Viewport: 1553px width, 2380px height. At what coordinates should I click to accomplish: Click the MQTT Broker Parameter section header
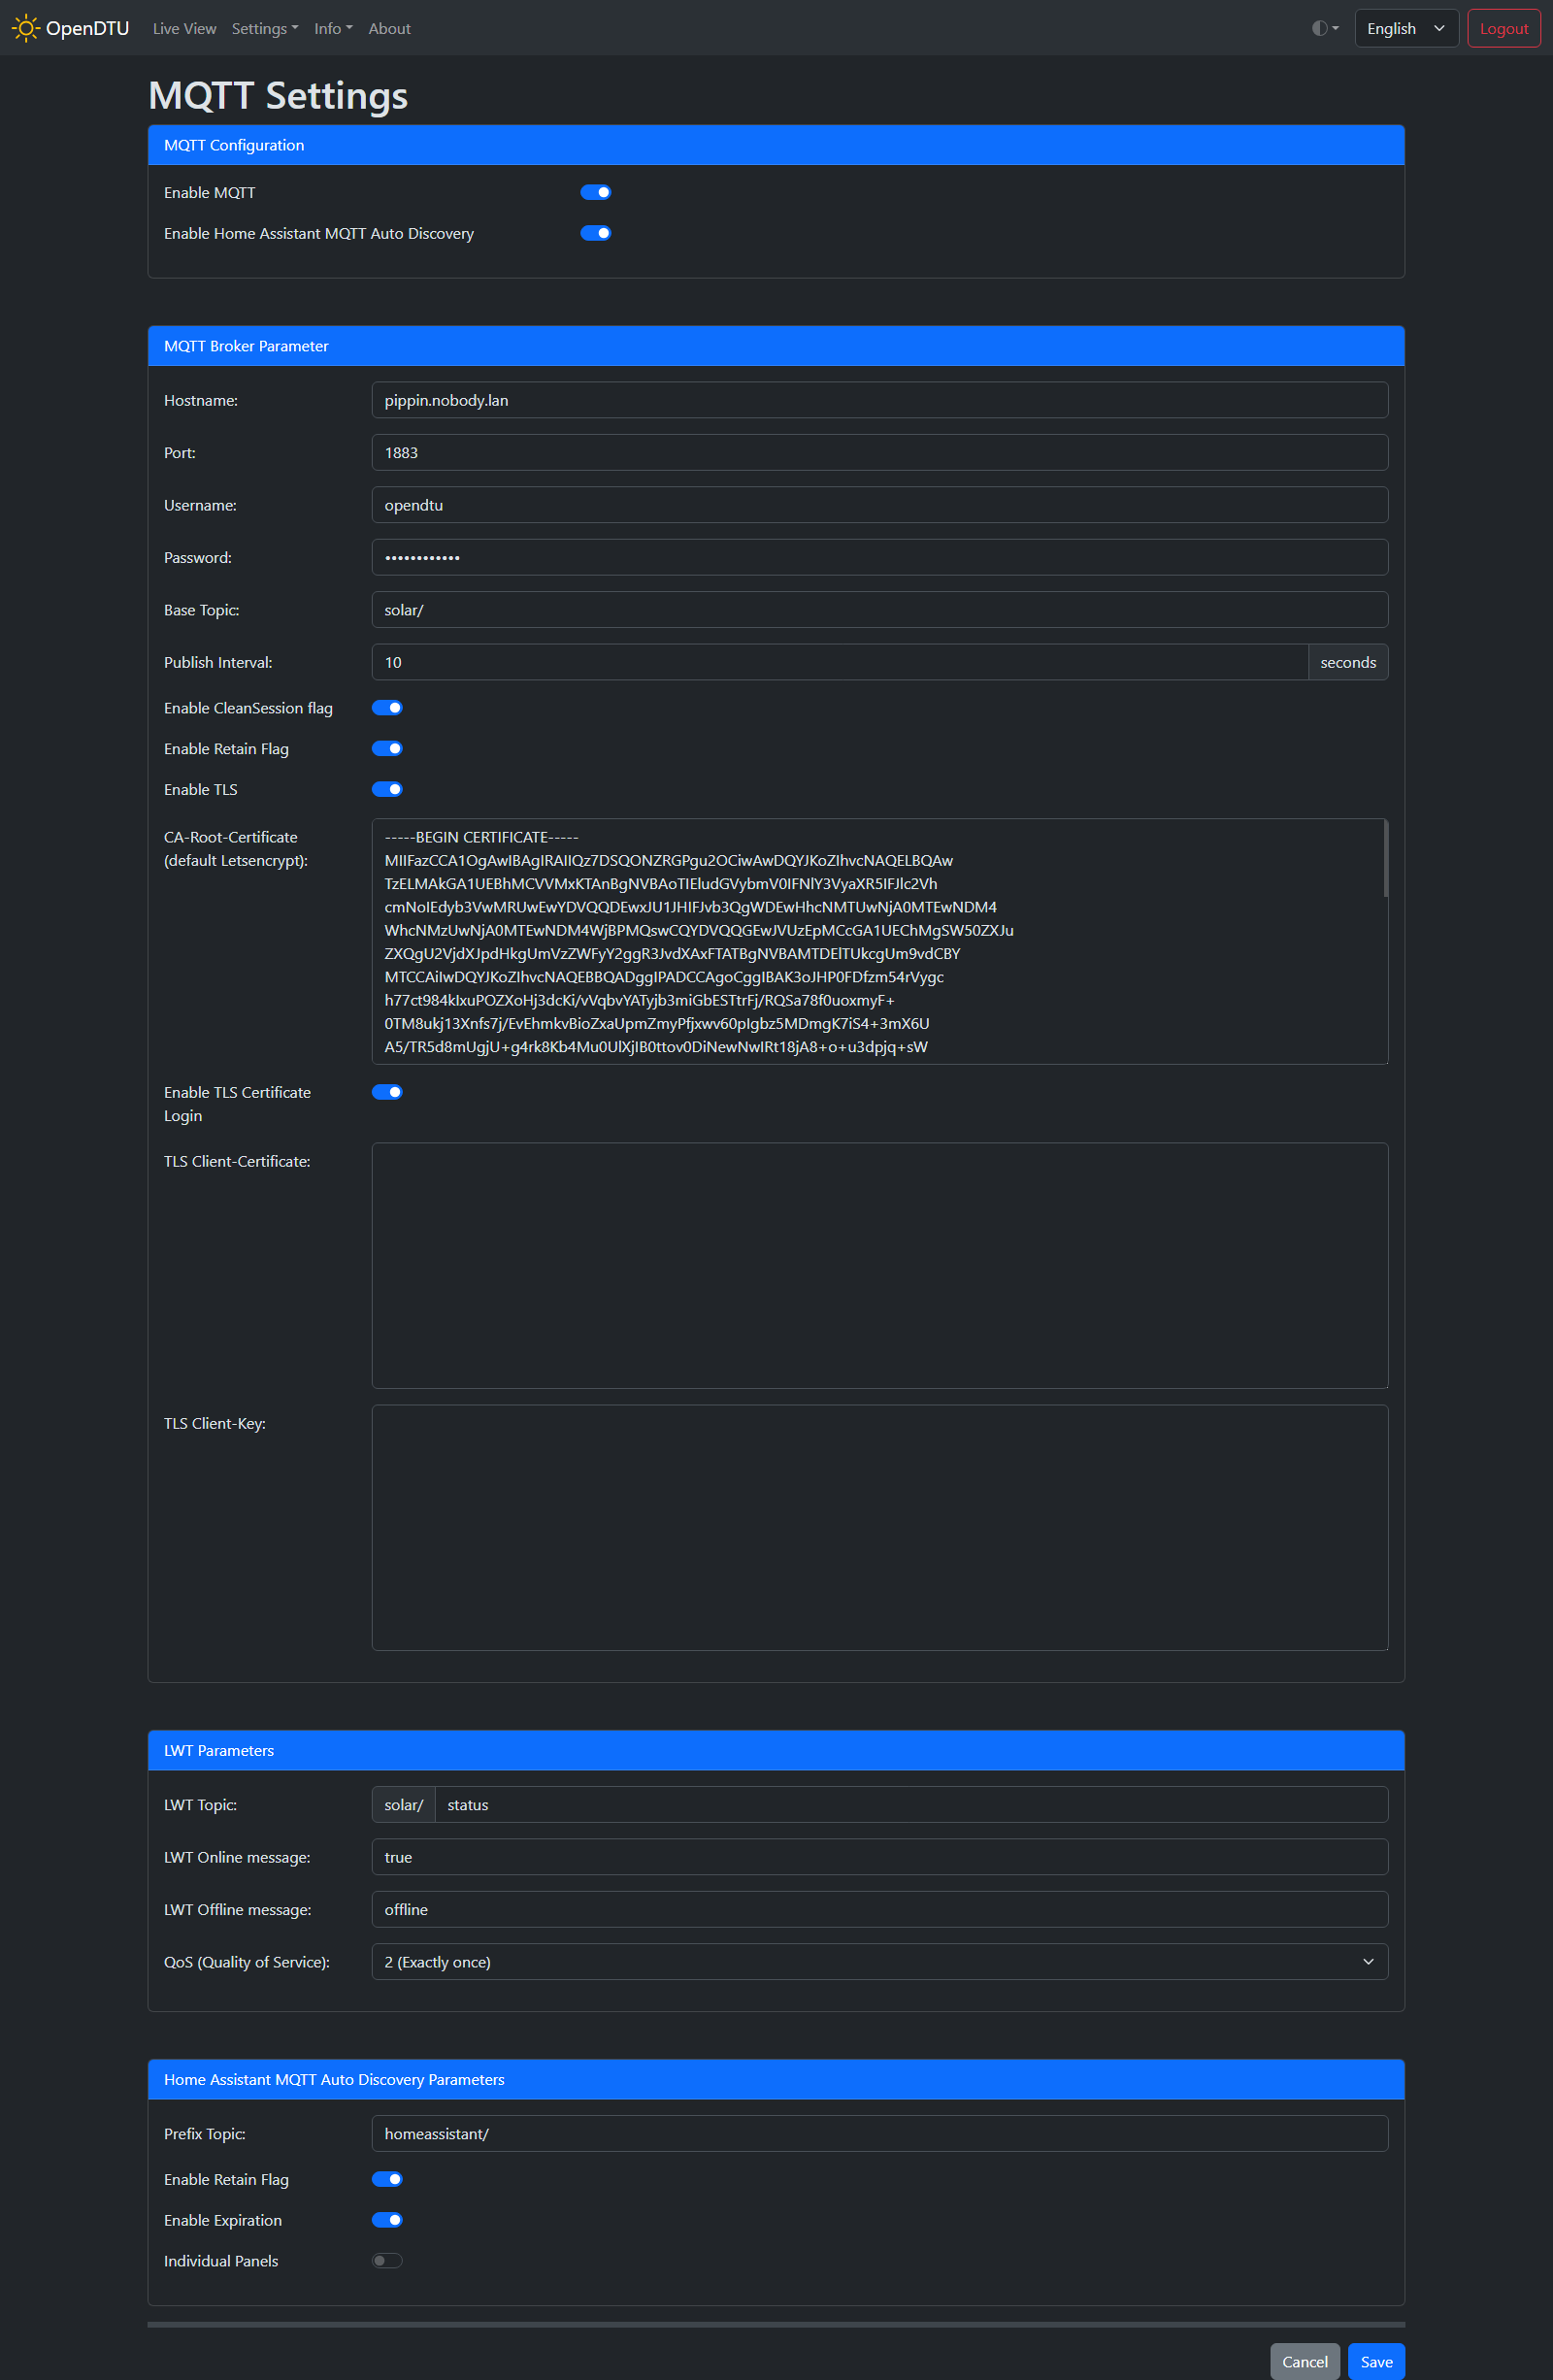pyautogui.click(x=776, y=346)
